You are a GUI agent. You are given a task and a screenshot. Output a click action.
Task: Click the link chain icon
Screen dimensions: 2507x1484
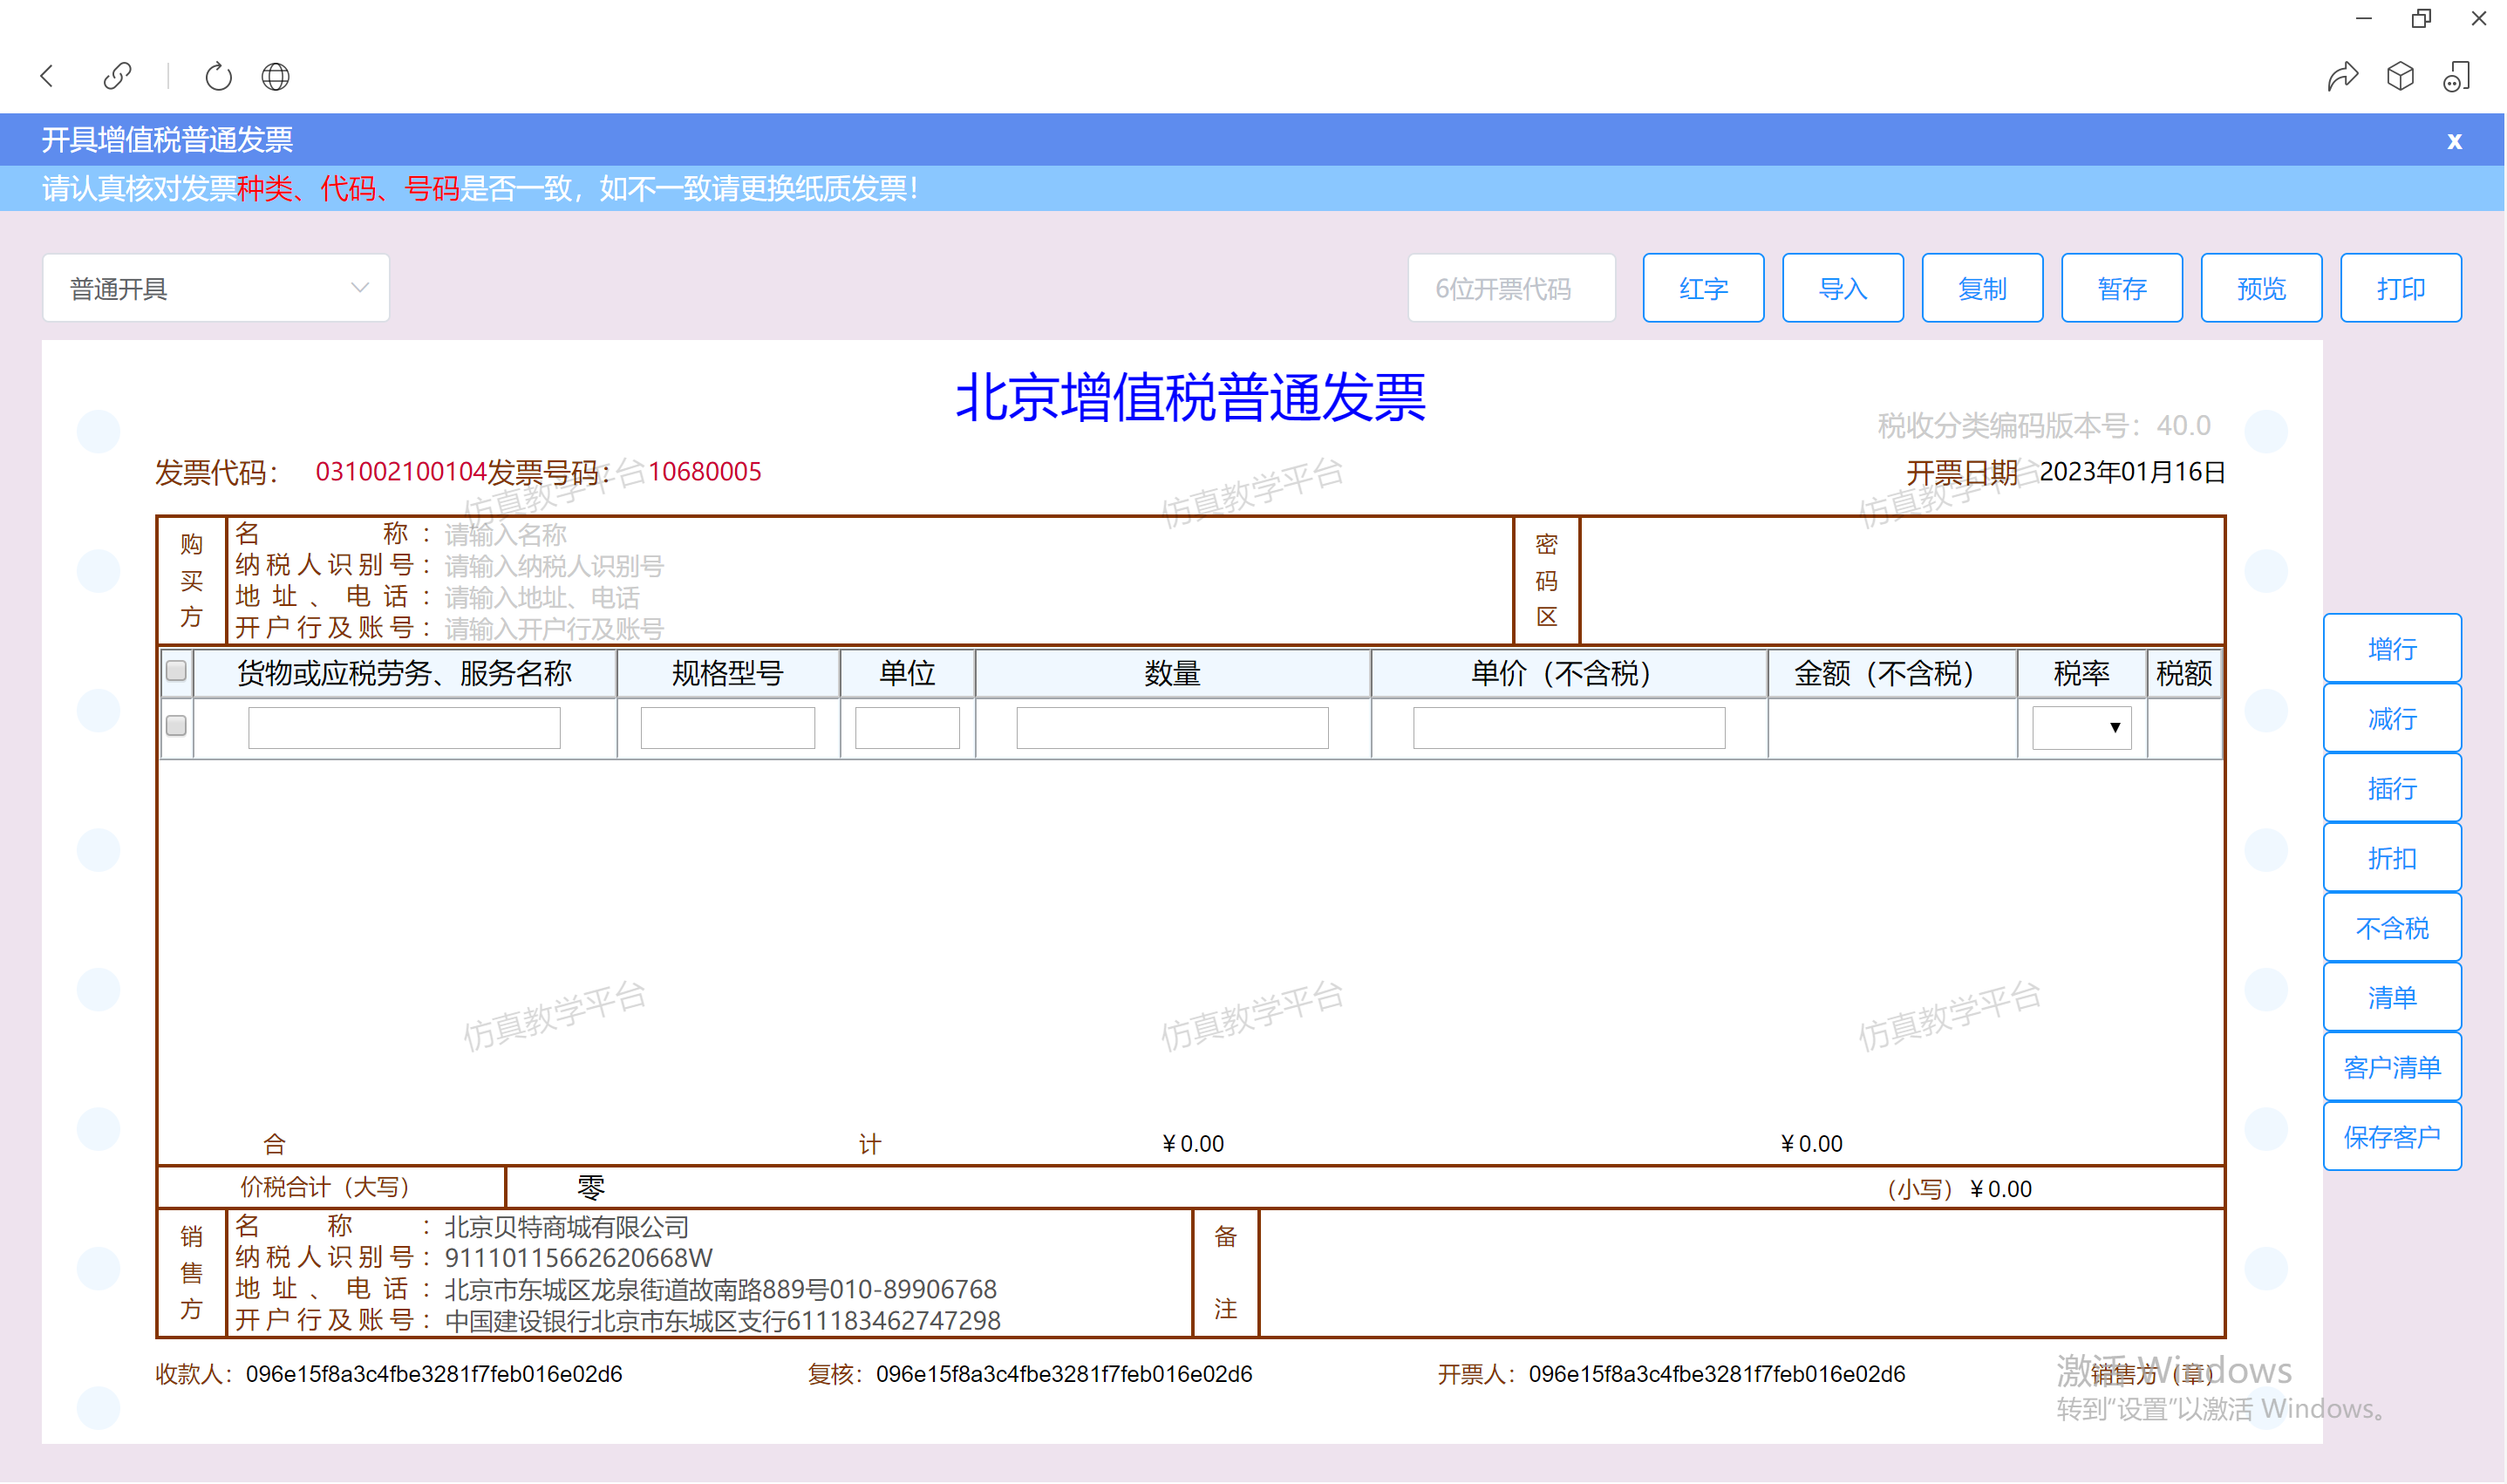[x=117, y=76]
